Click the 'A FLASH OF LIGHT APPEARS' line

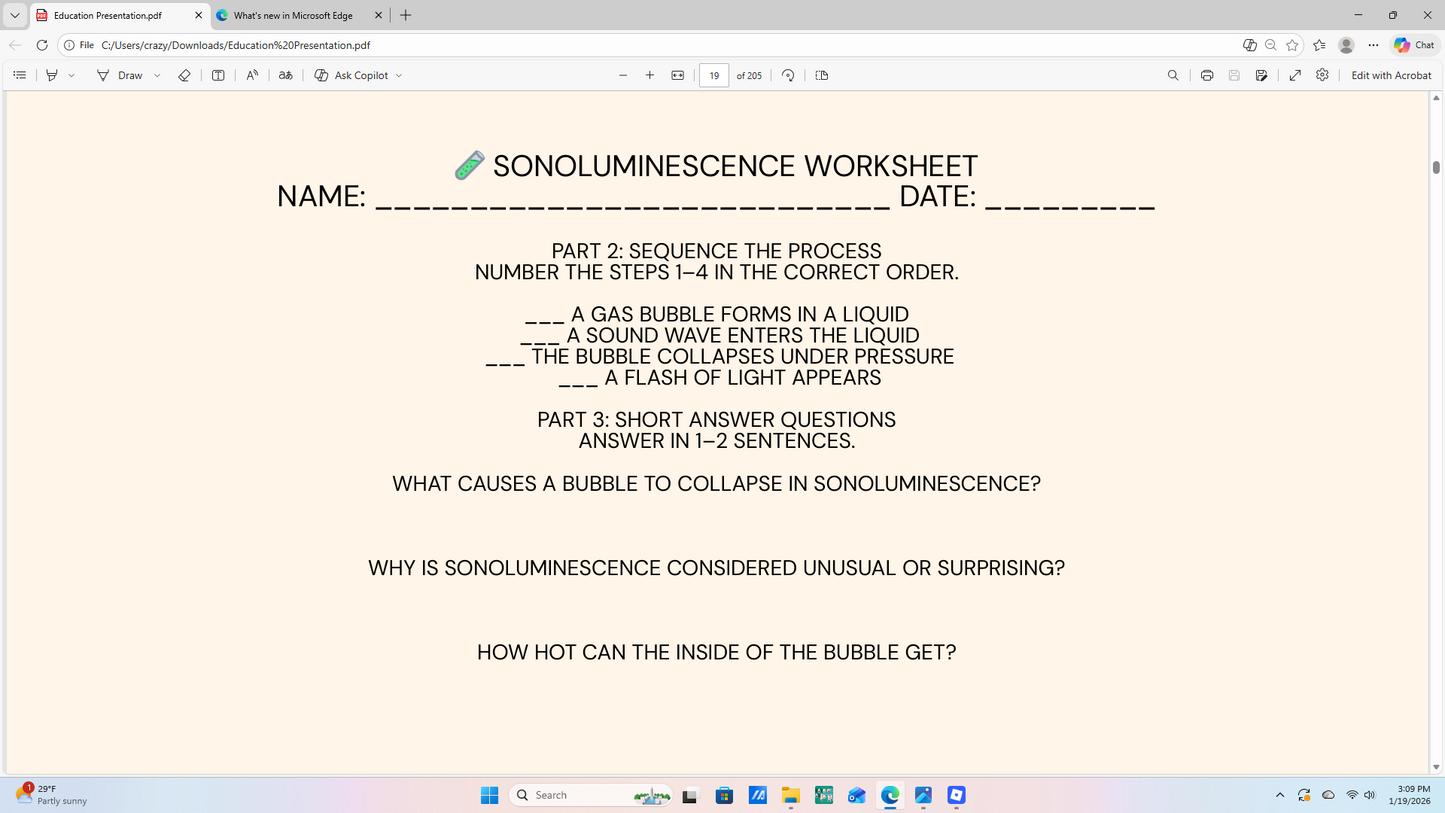click(x=743, y=378)
